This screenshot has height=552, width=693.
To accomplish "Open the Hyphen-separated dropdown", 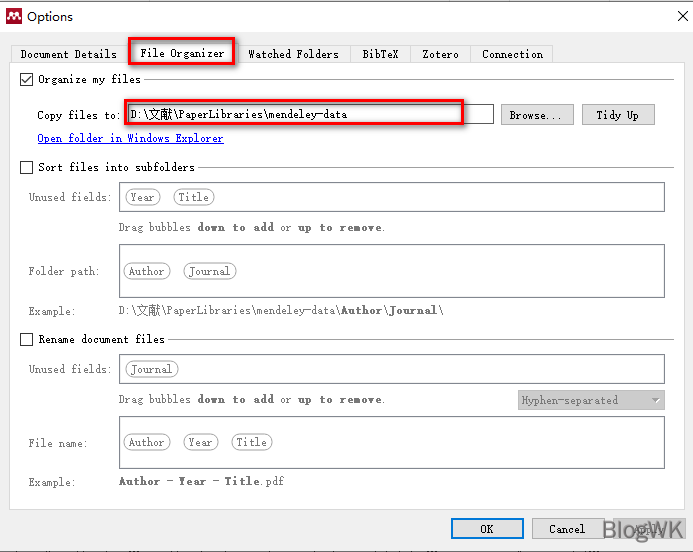I will click(x=591, y=400).
